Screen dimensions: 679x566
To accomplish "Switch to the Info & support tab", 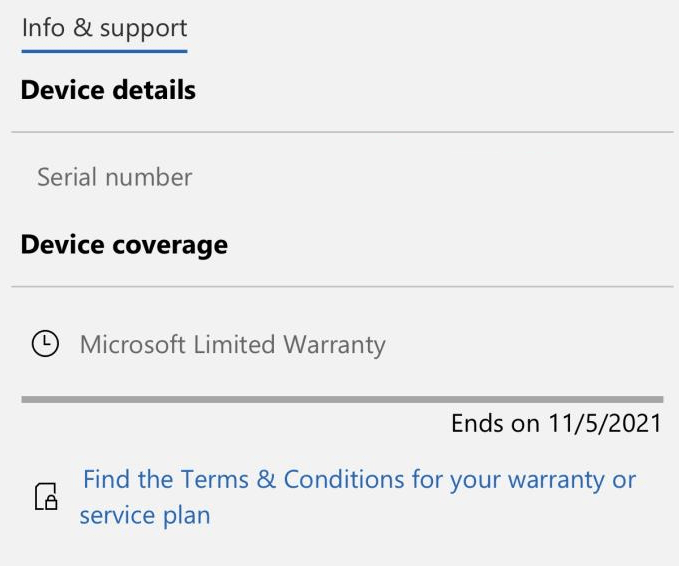I will tap(104, 28).
